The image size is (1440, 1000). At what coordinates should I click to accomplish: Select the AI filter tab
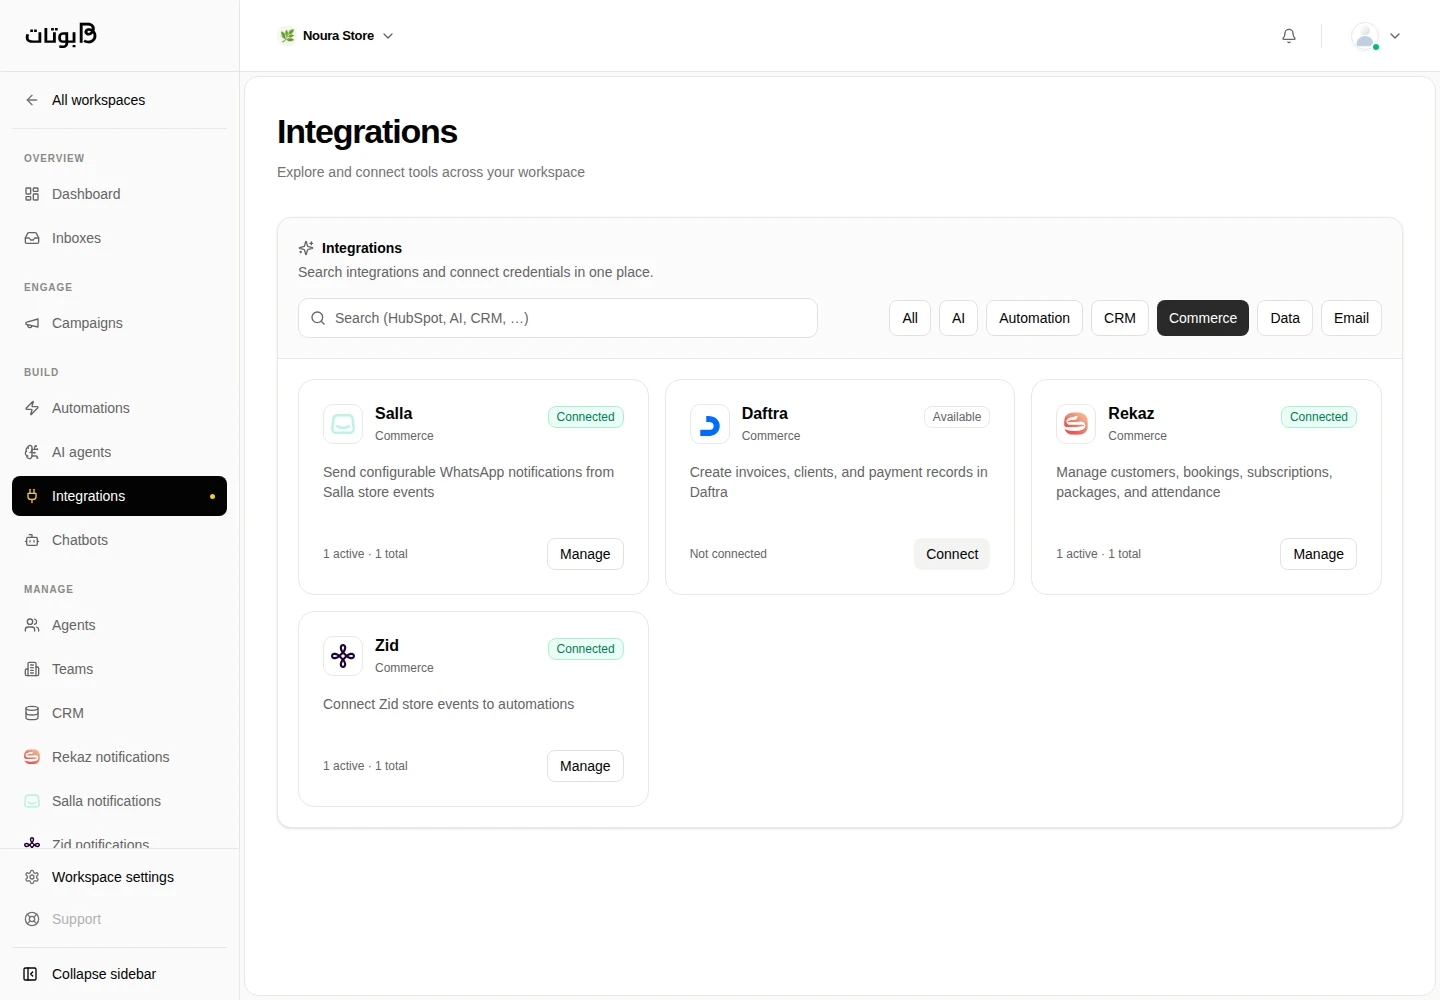958,318
